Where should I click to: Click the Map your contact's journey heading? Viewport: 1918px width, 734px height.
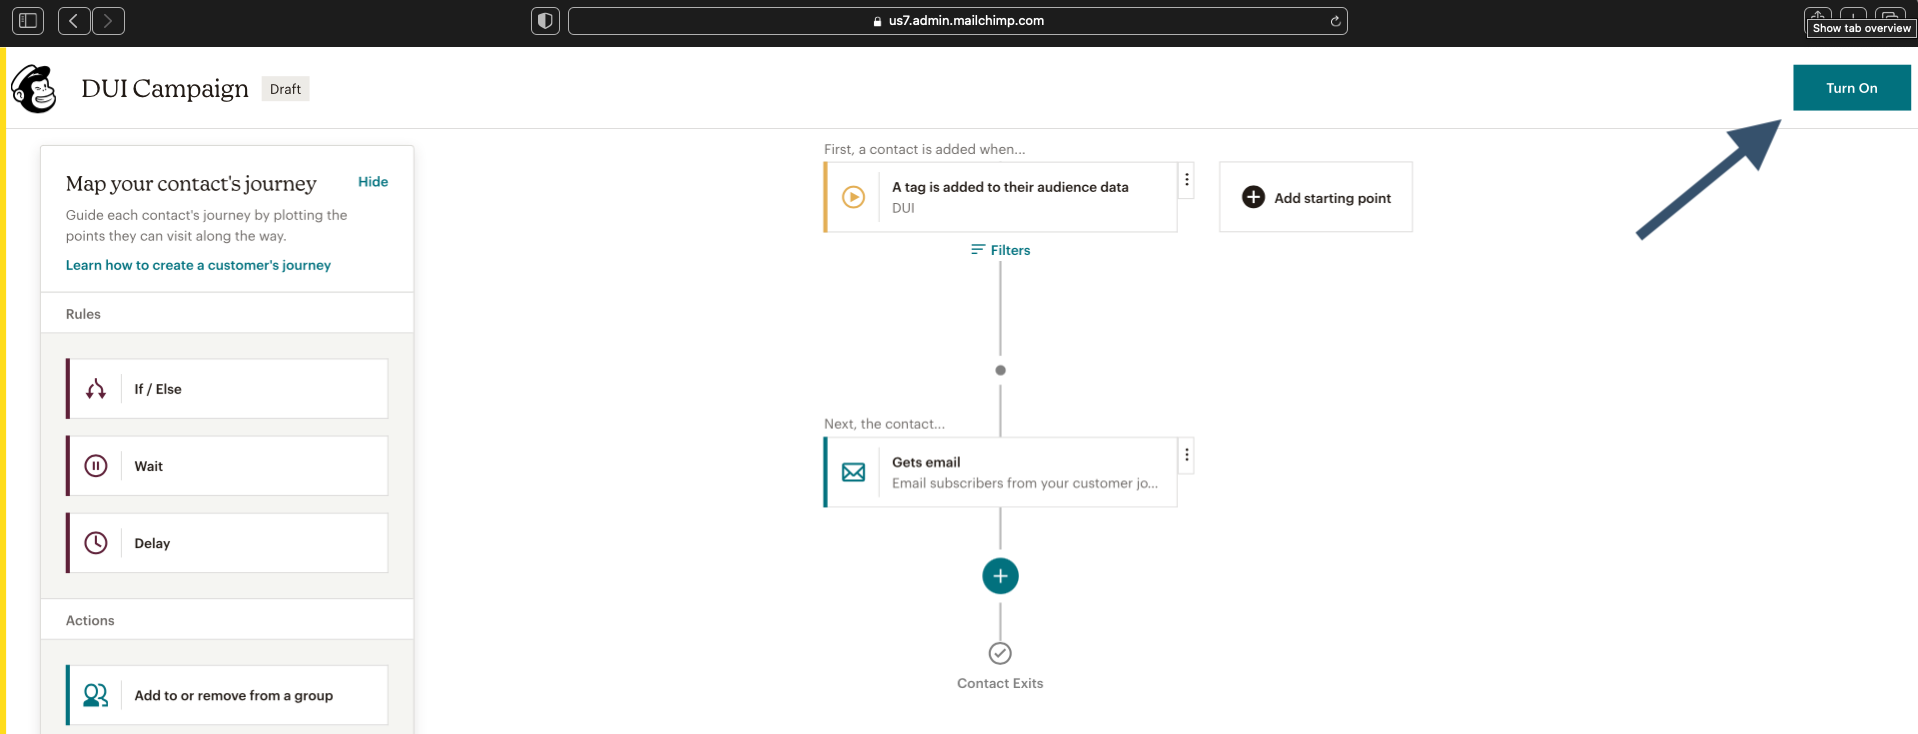pos(191,184)
